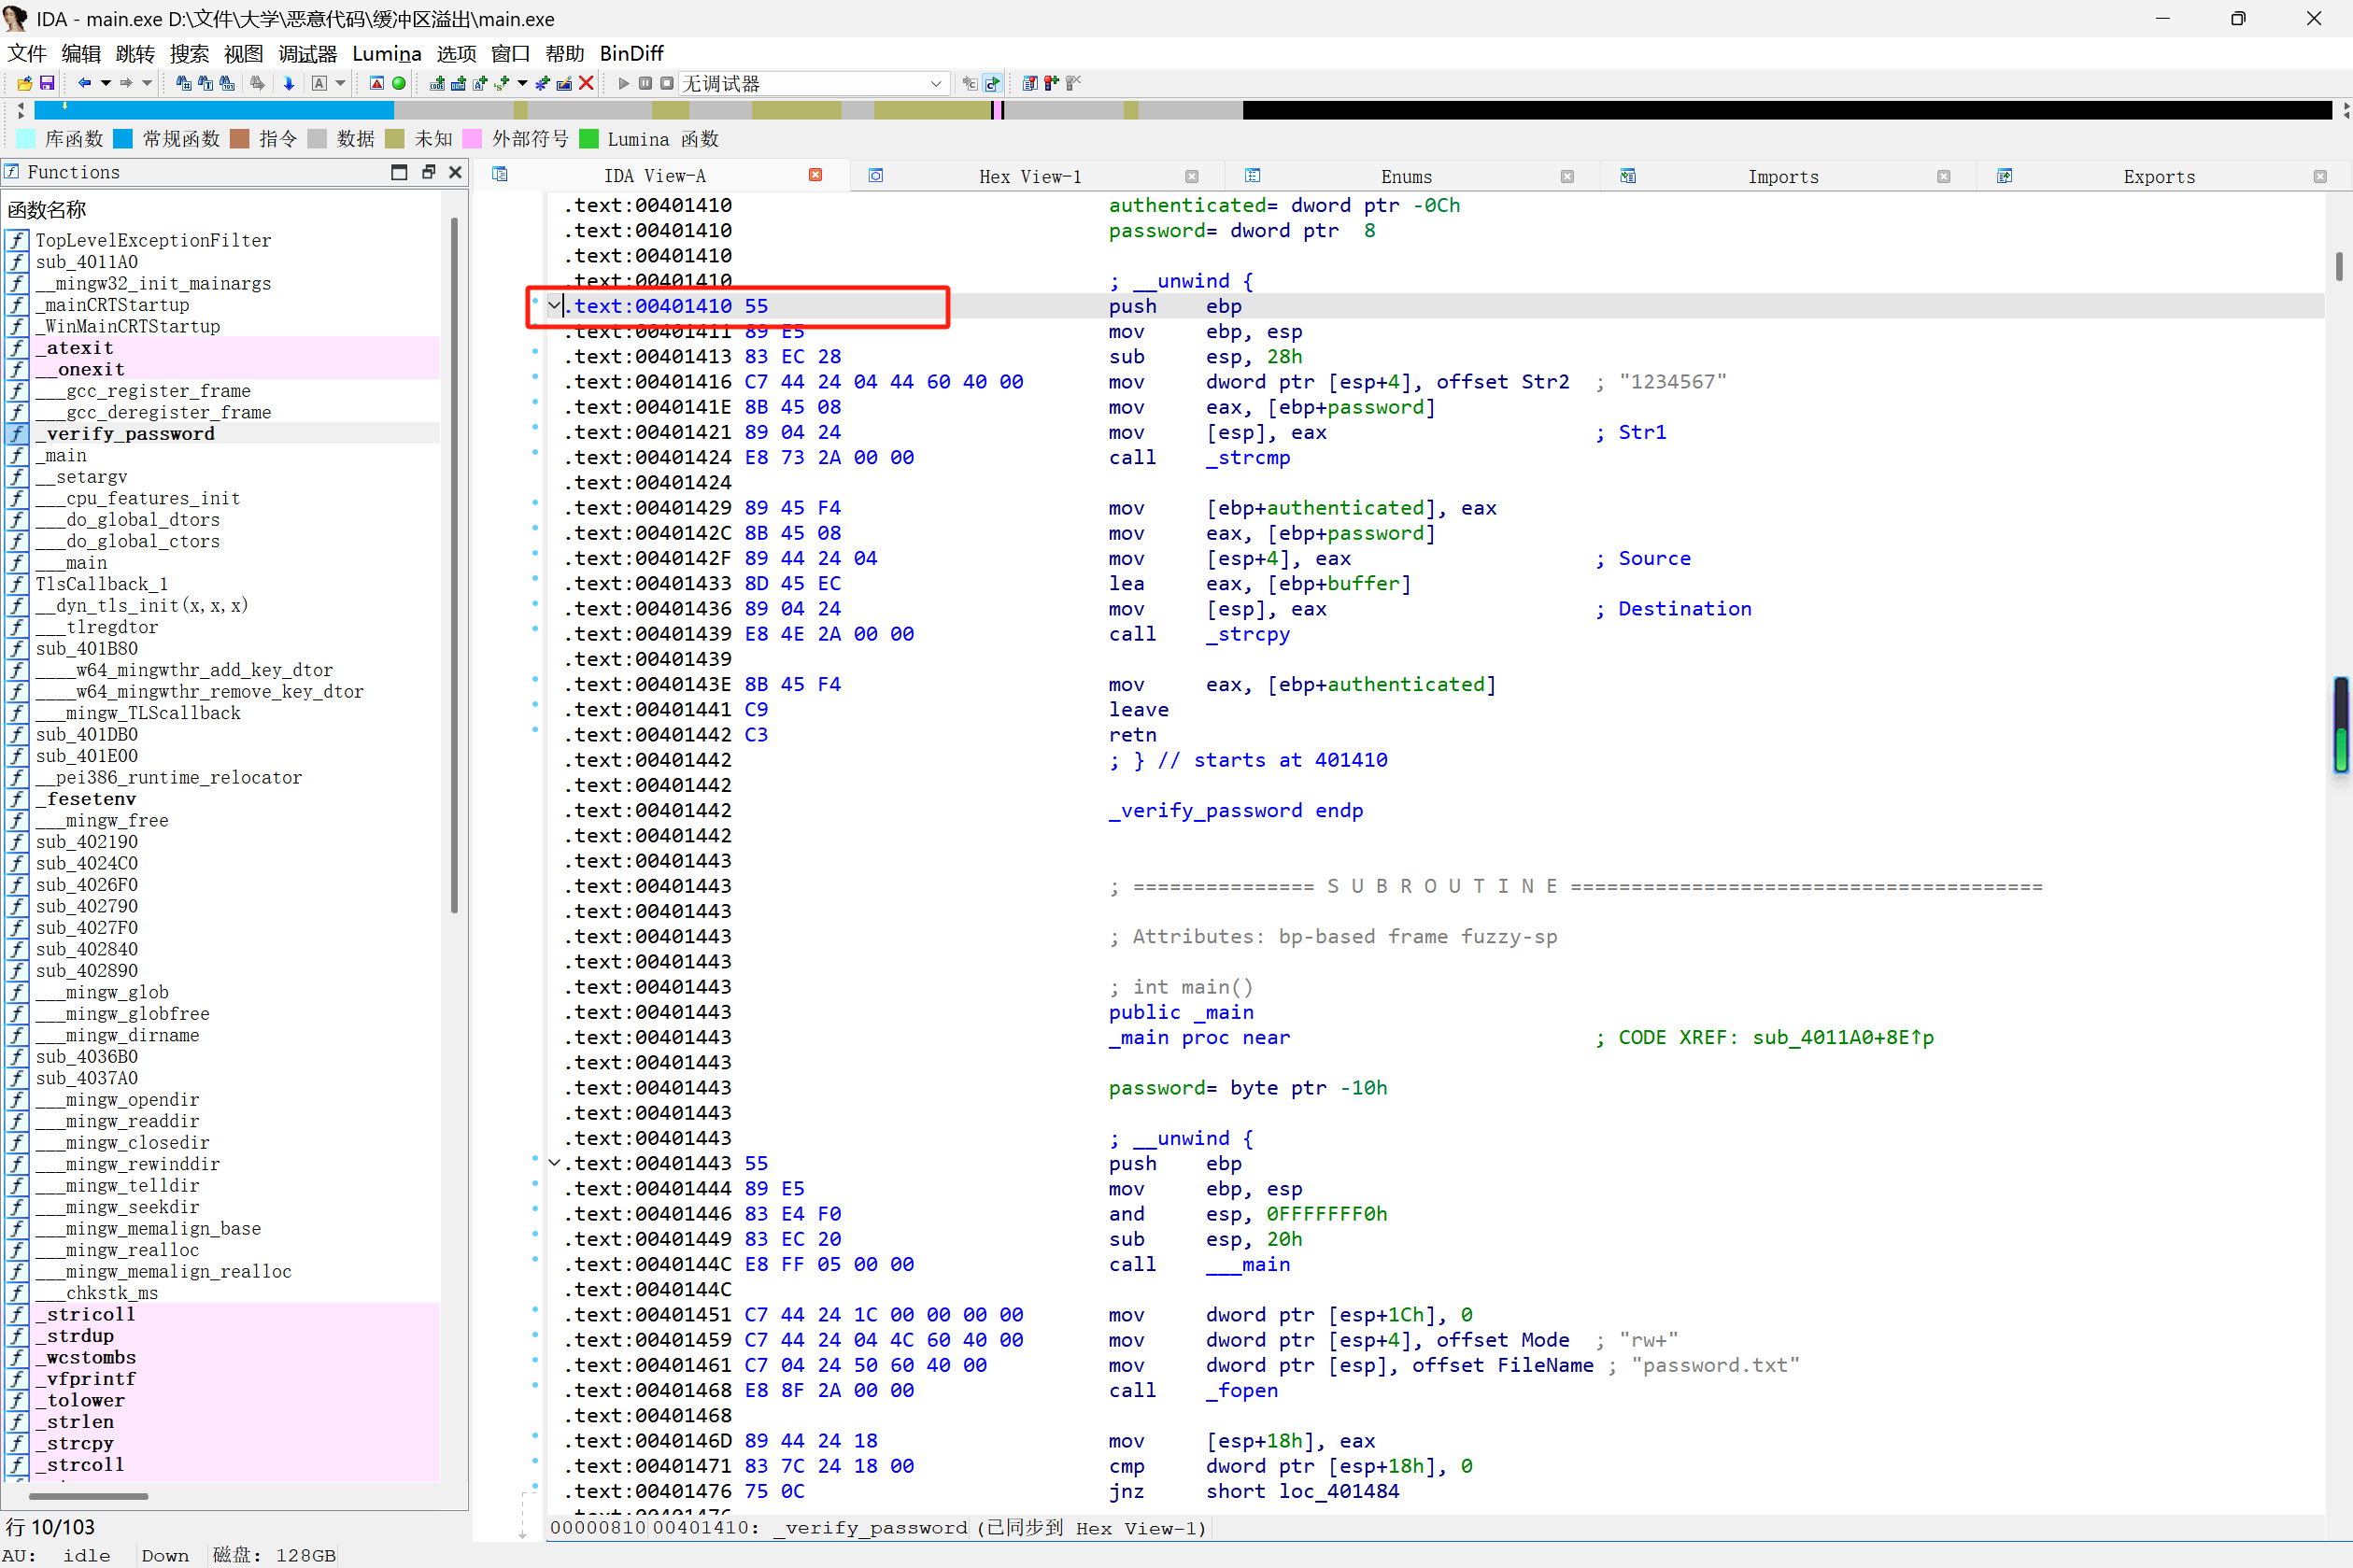Collapse the _verify_password function at 00401410

554,306
